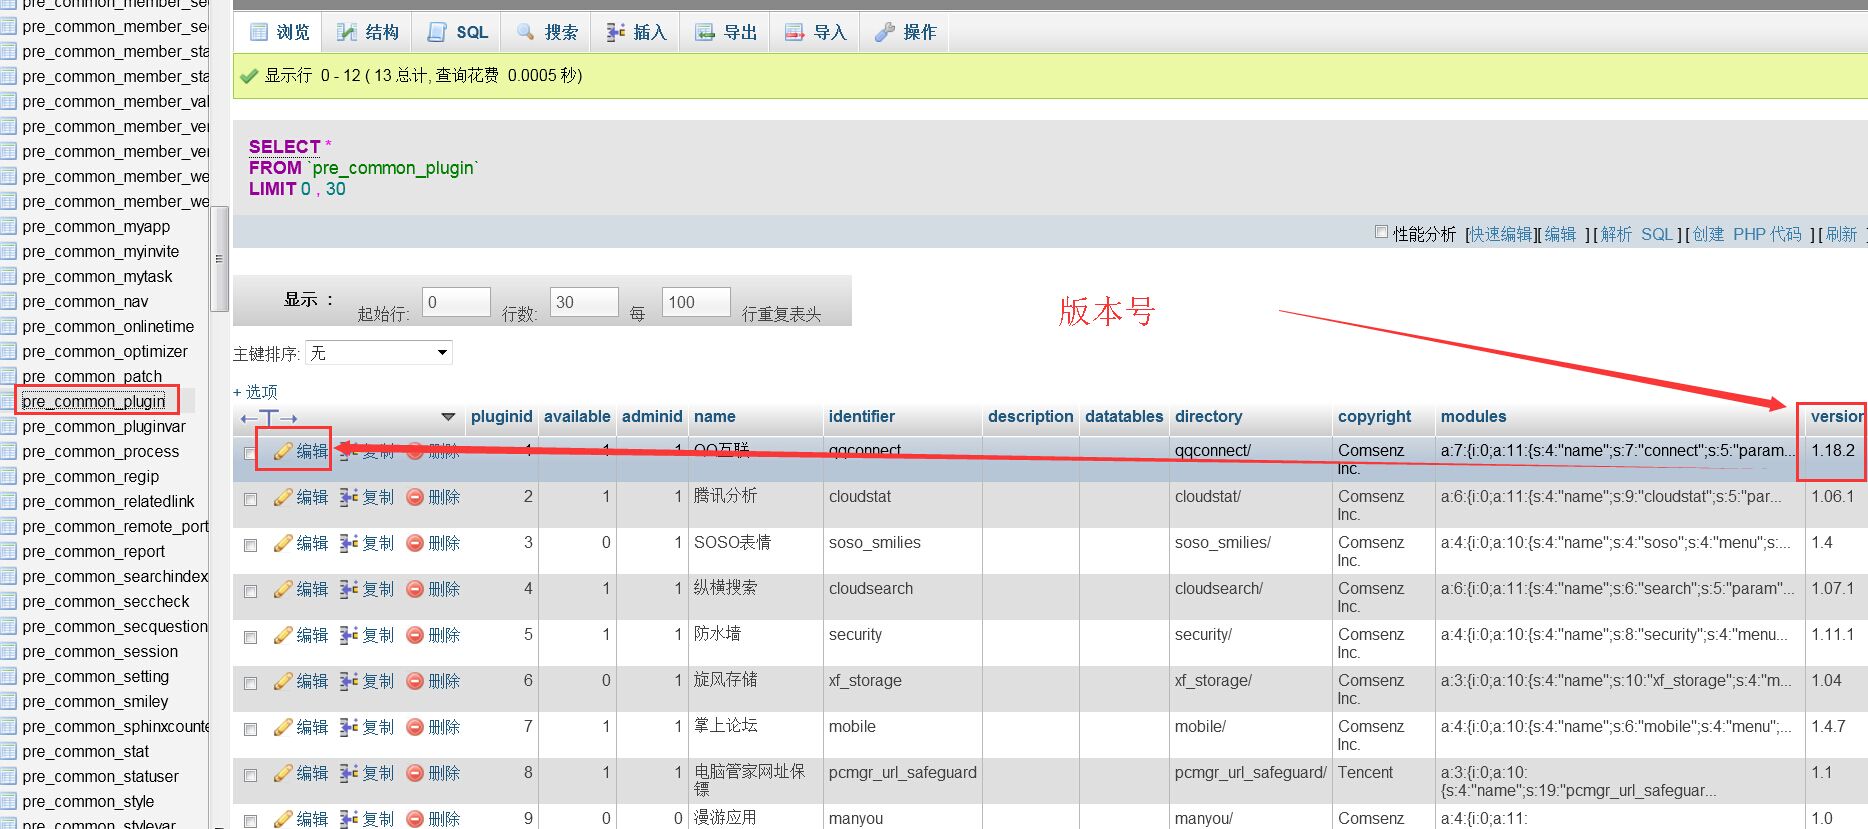
Task: Click table icon beside pre_common_session
Action: point(9,652)
